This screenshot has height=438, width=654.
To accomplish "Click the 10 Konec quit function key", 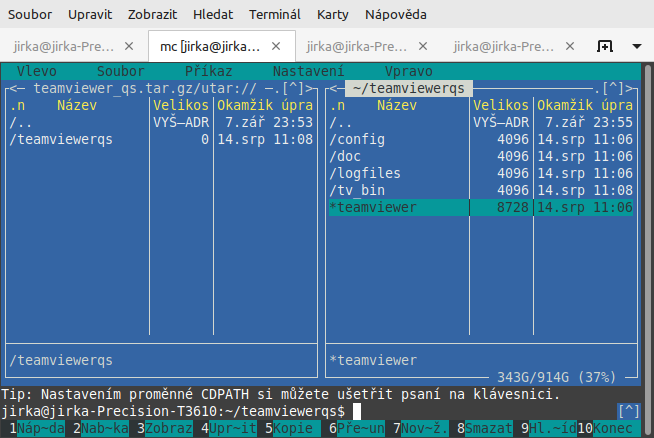I will [609, 428].
